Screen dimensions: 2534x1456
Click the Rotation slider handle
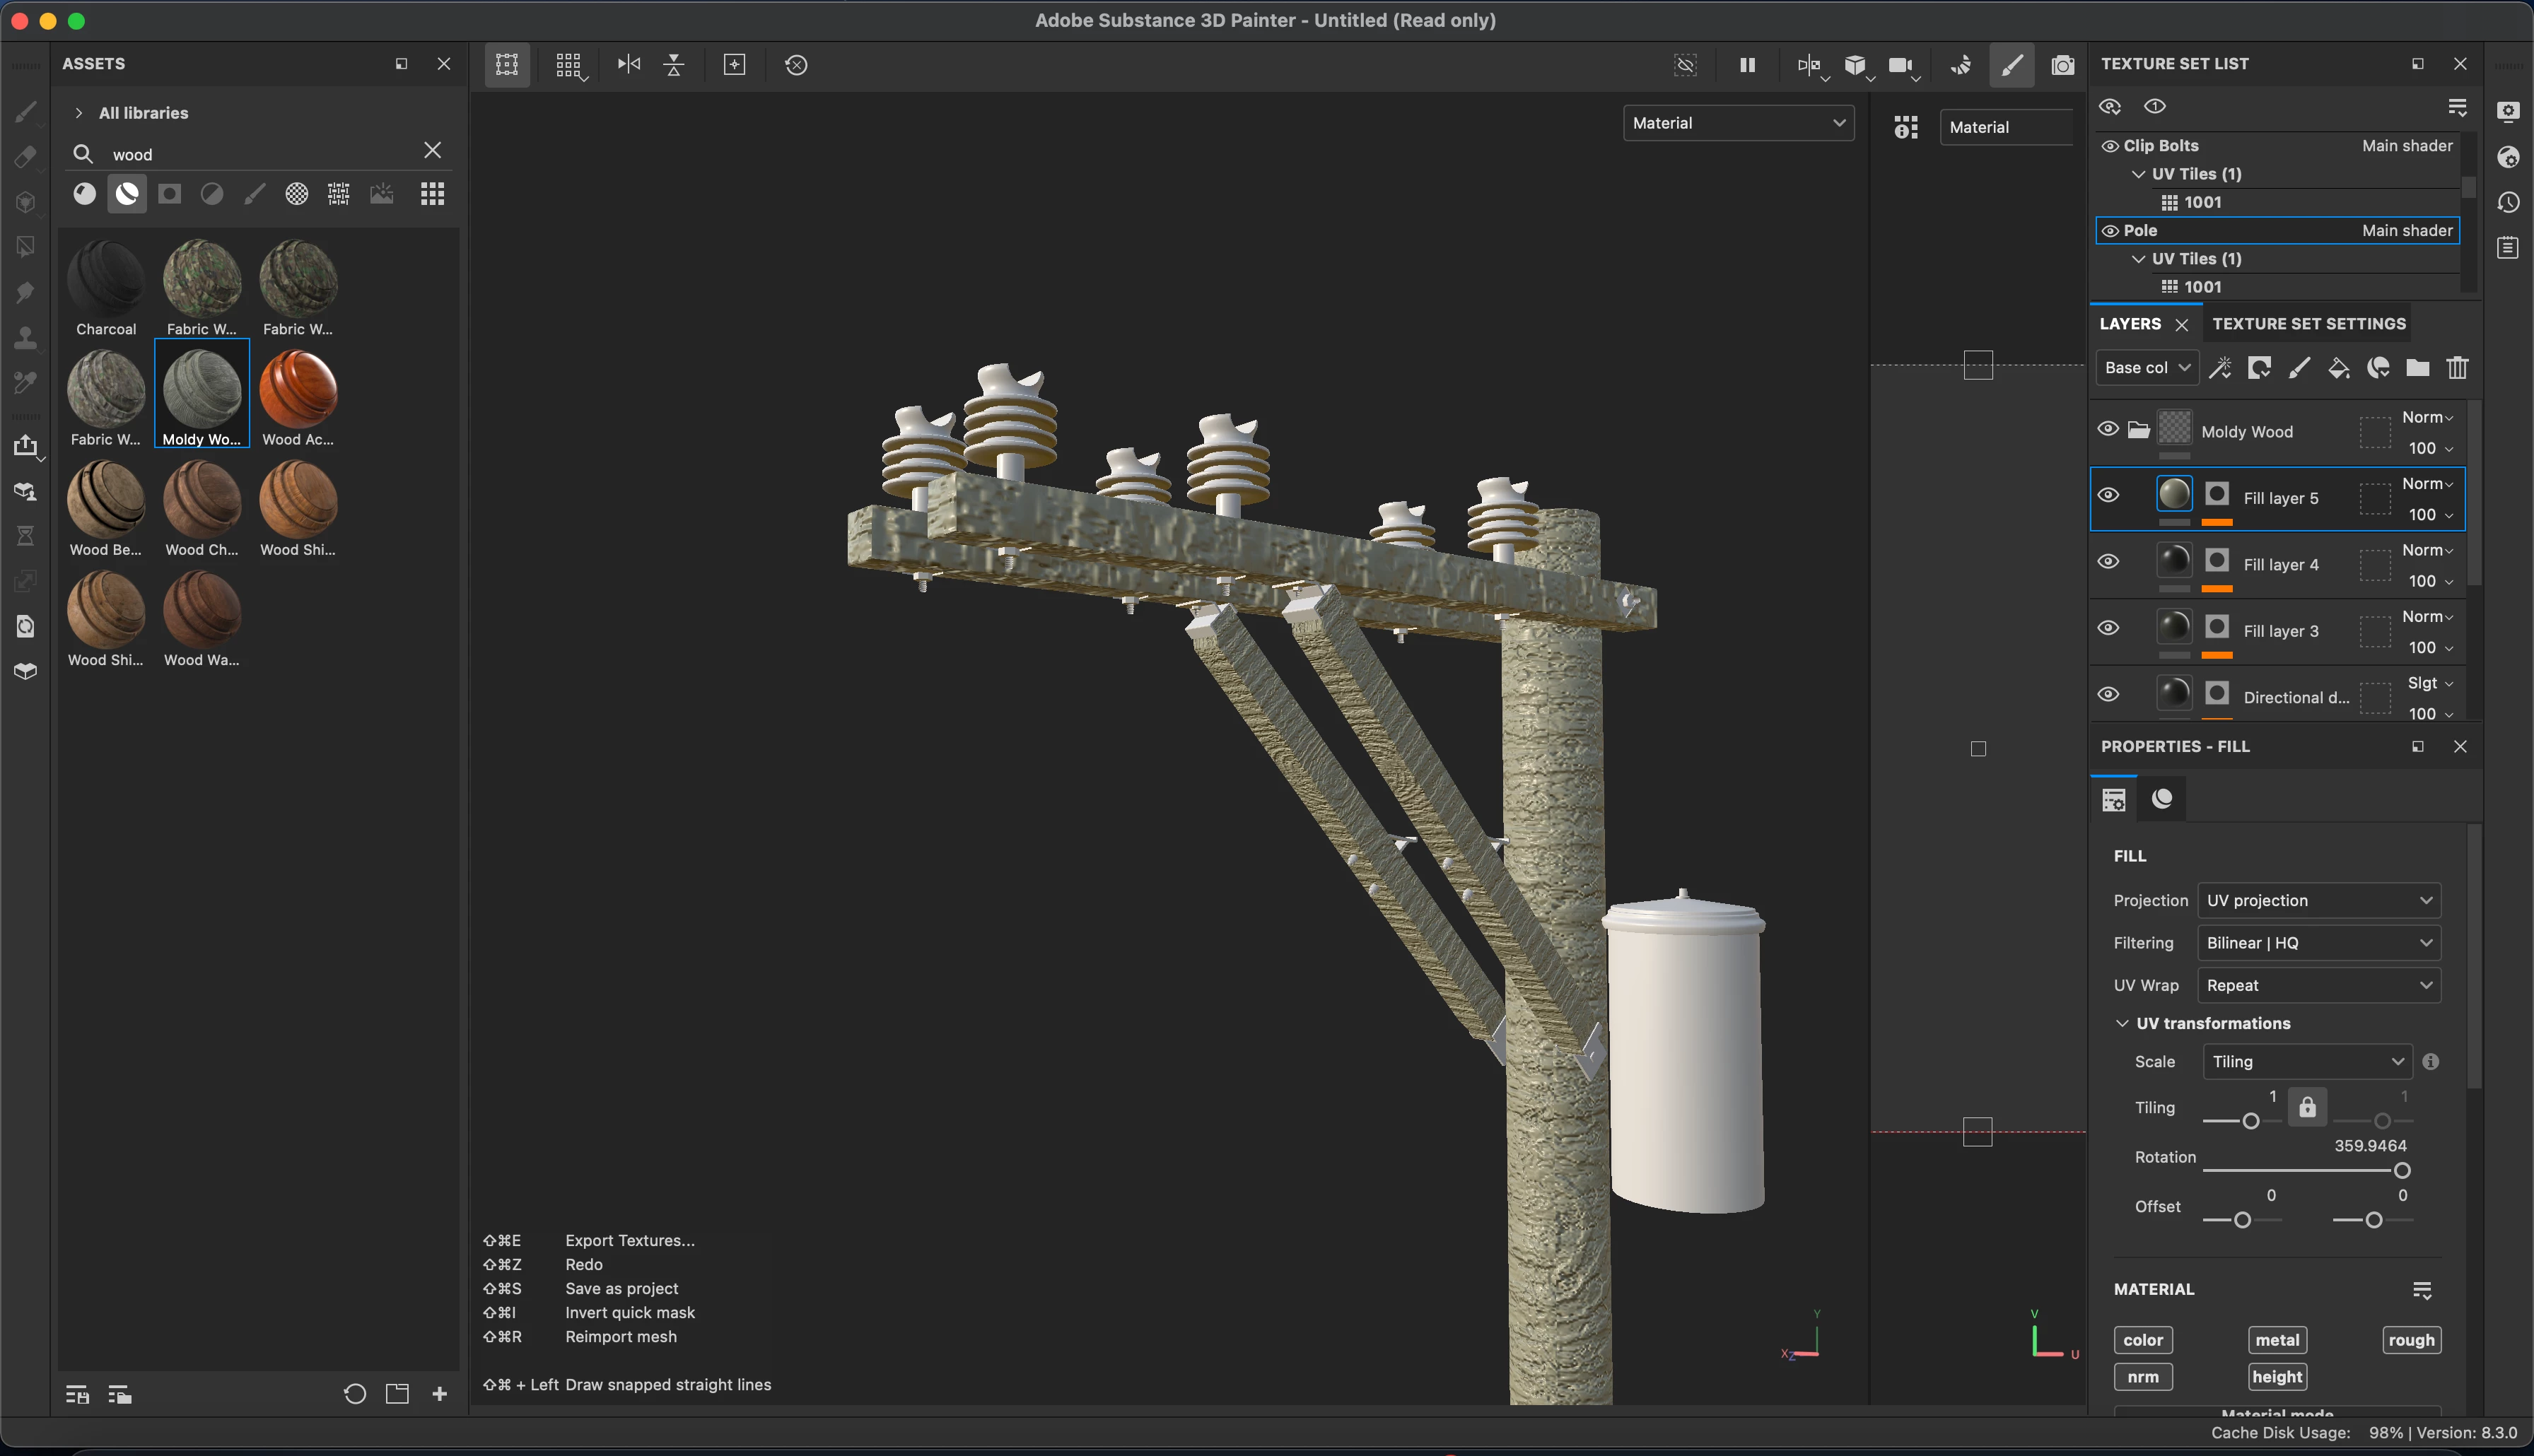tap(2401, 1171)
